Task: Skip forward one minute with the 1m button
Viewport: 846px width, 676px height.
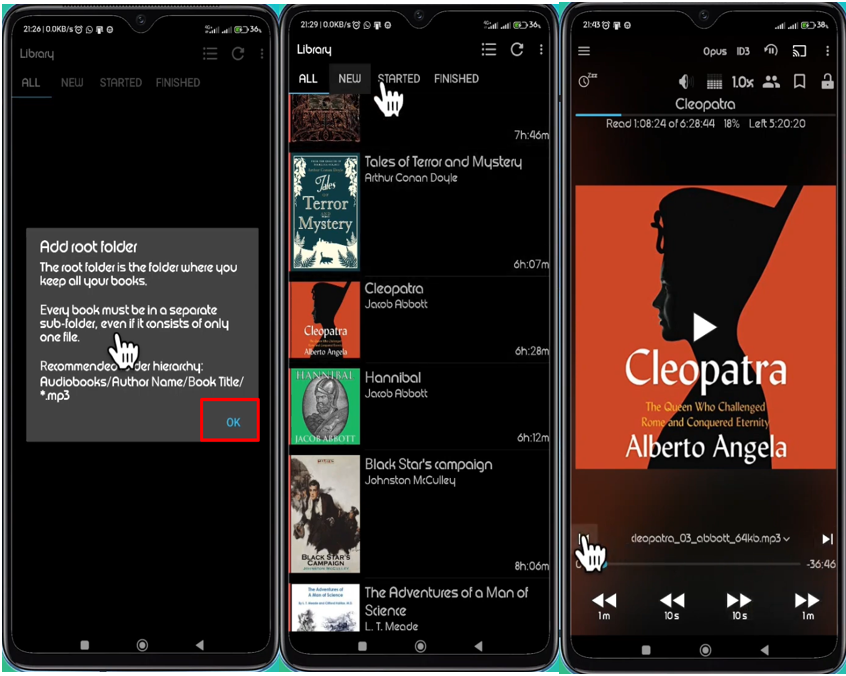Action: (807, 605)
